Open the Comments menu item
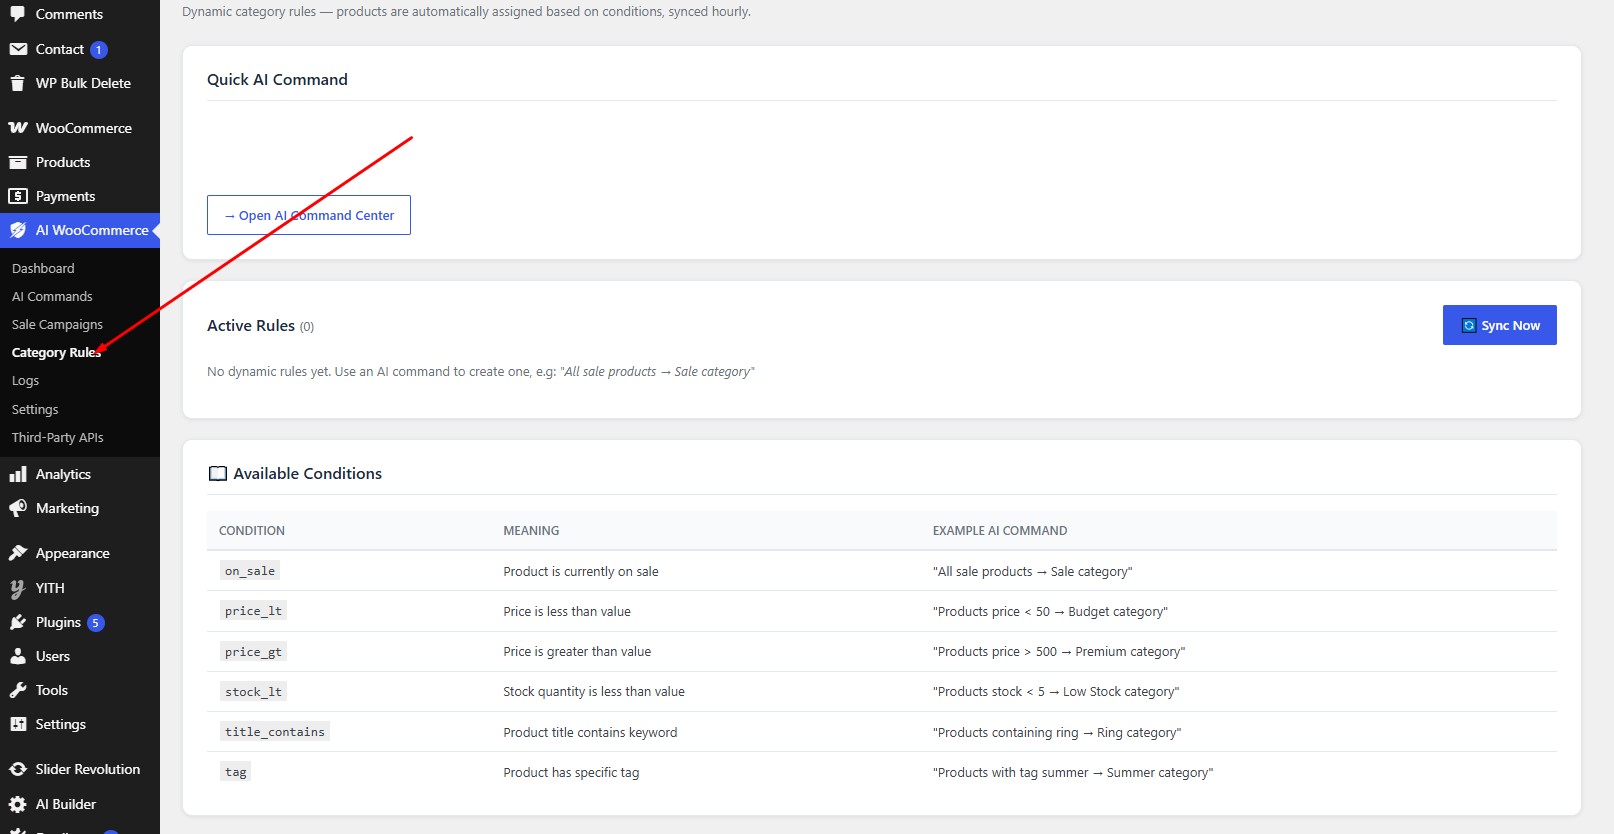The height and width of the screenshot is (834, 1614). pos(80,14)
